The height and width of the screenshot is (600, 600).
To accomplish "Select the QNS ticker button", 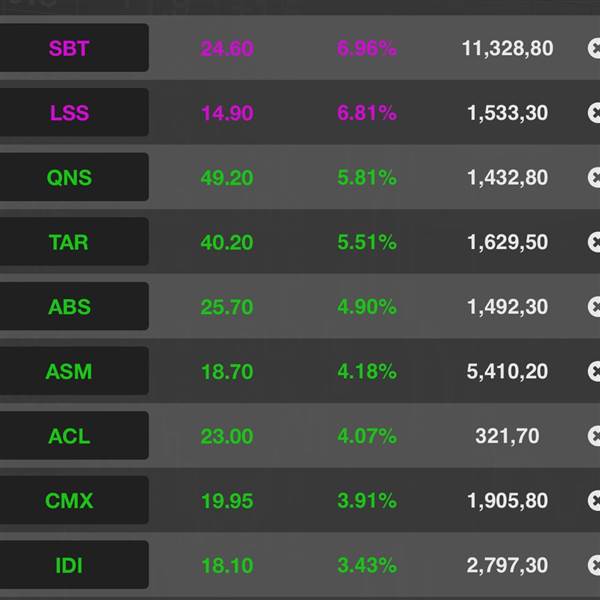I will 74,177.
